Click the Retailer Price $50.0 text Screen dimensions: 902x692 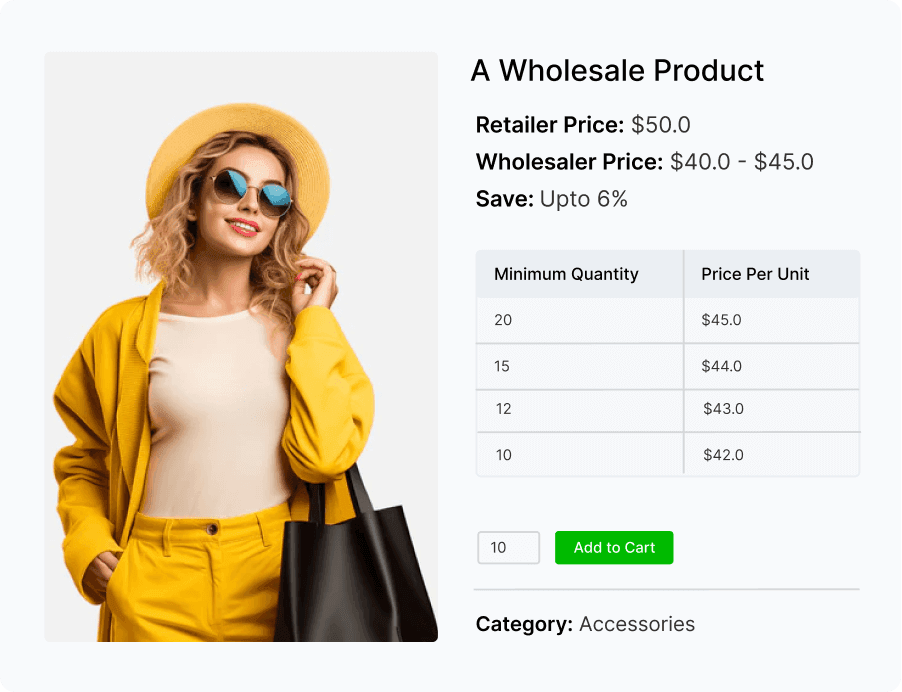(x=583, y=125)
